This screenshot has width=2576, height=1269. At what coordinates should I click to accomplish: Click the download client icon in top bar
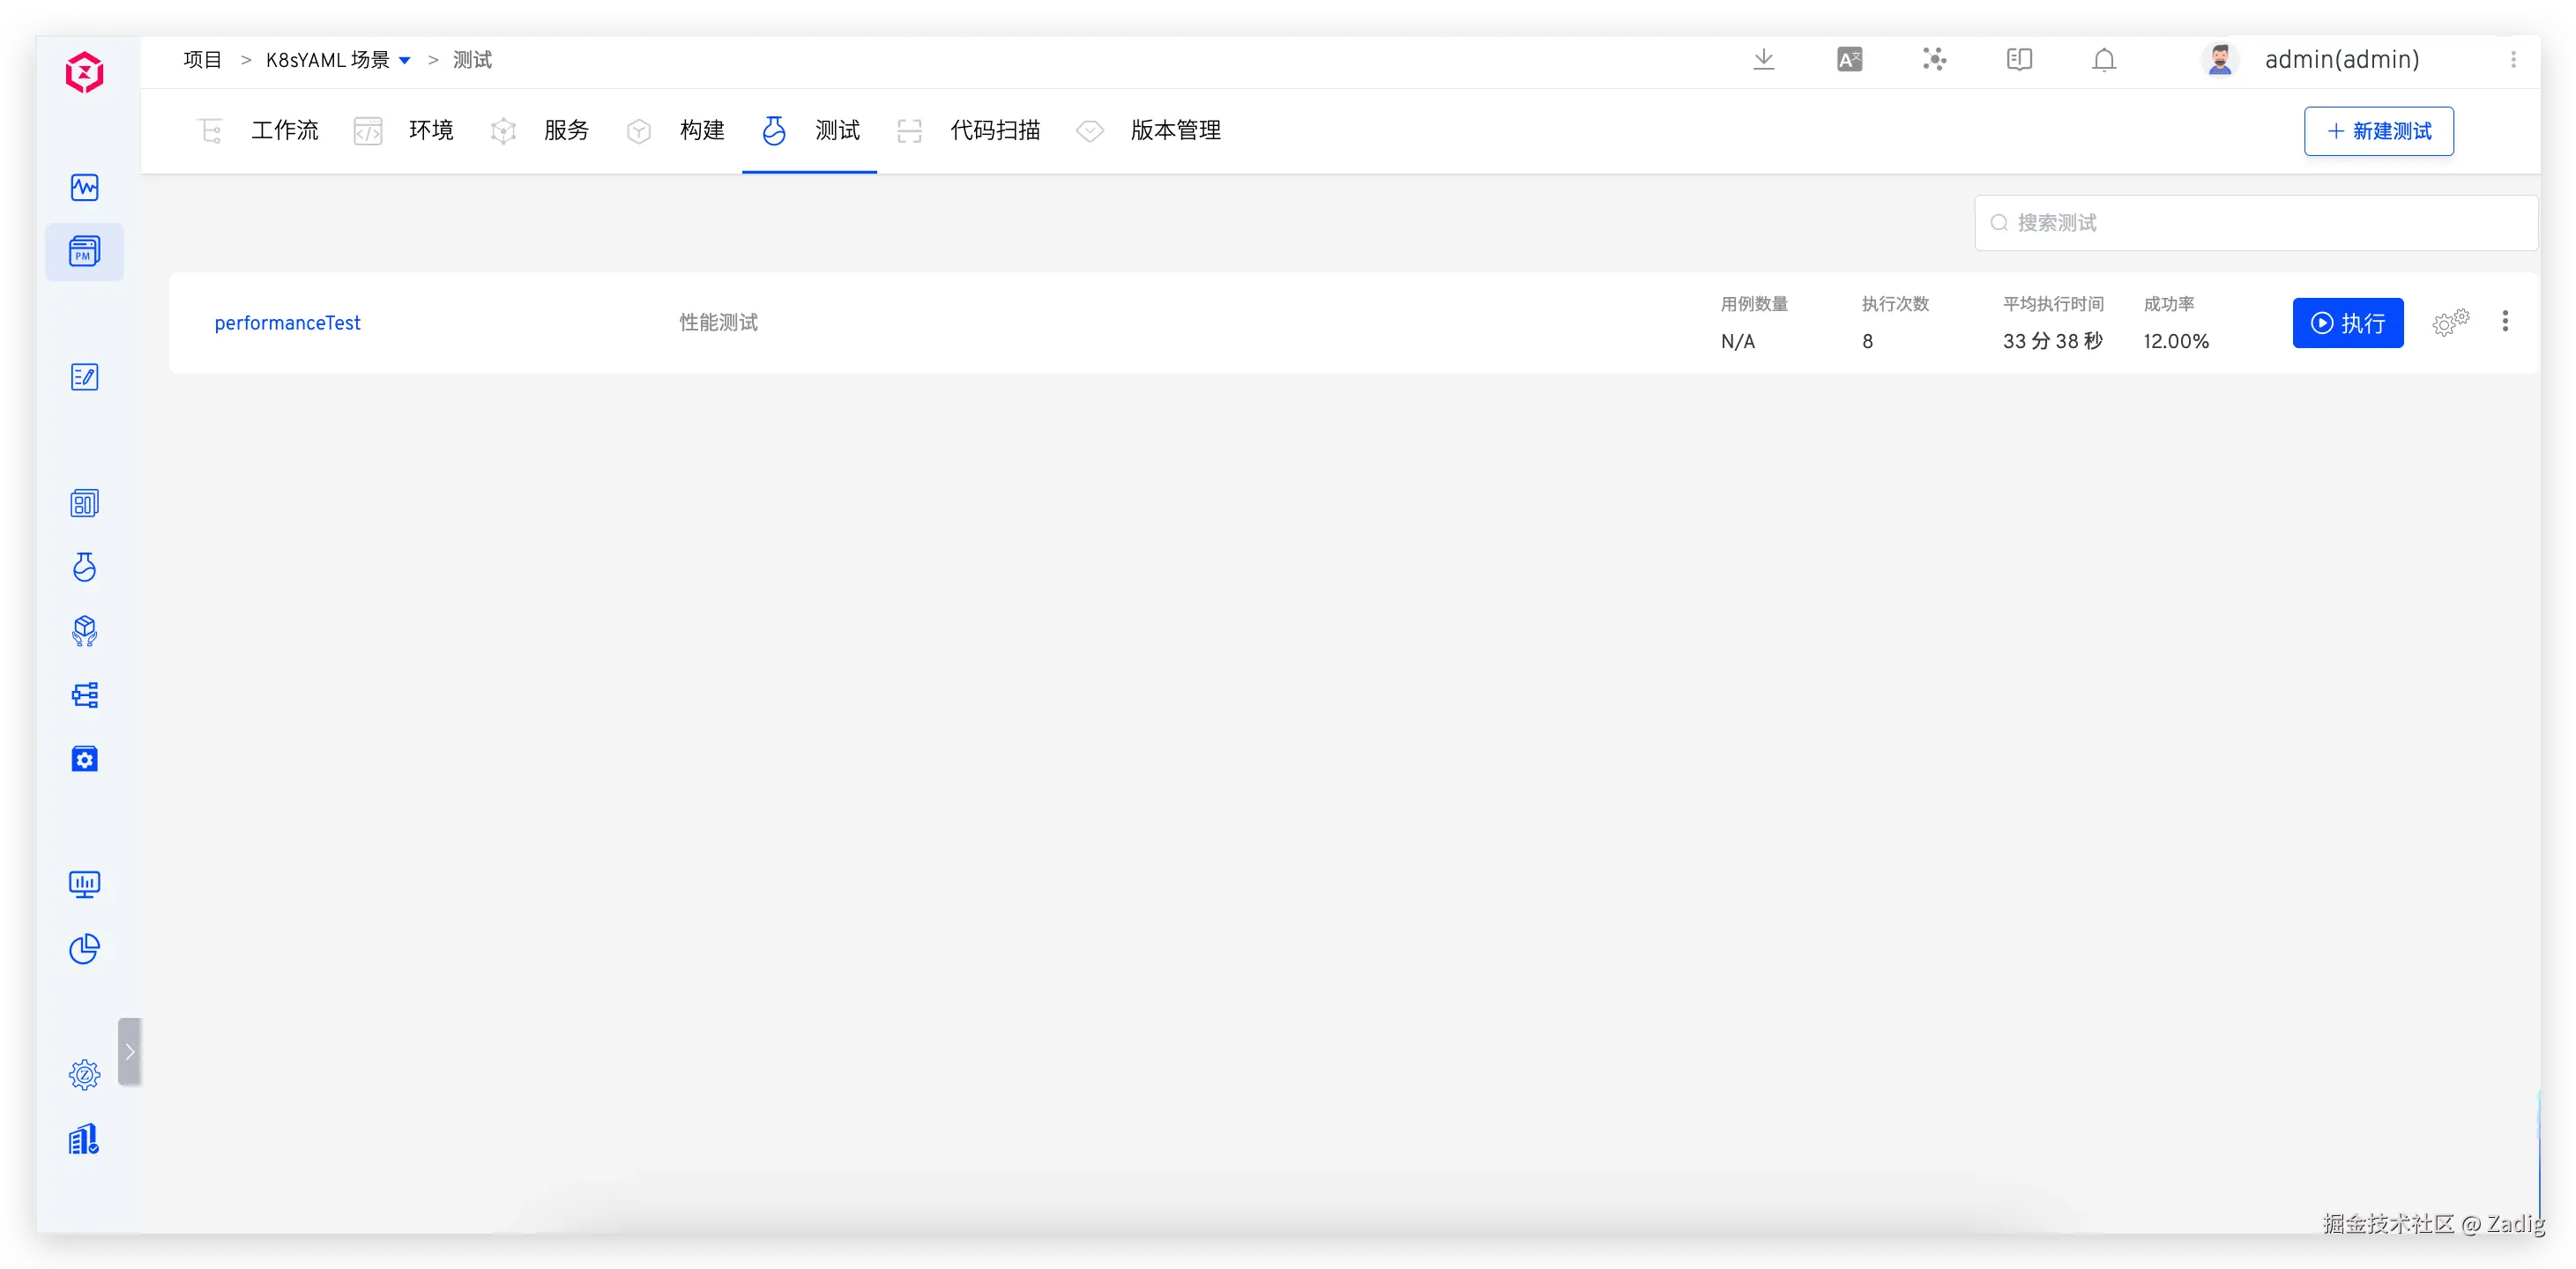(1763, 60)
